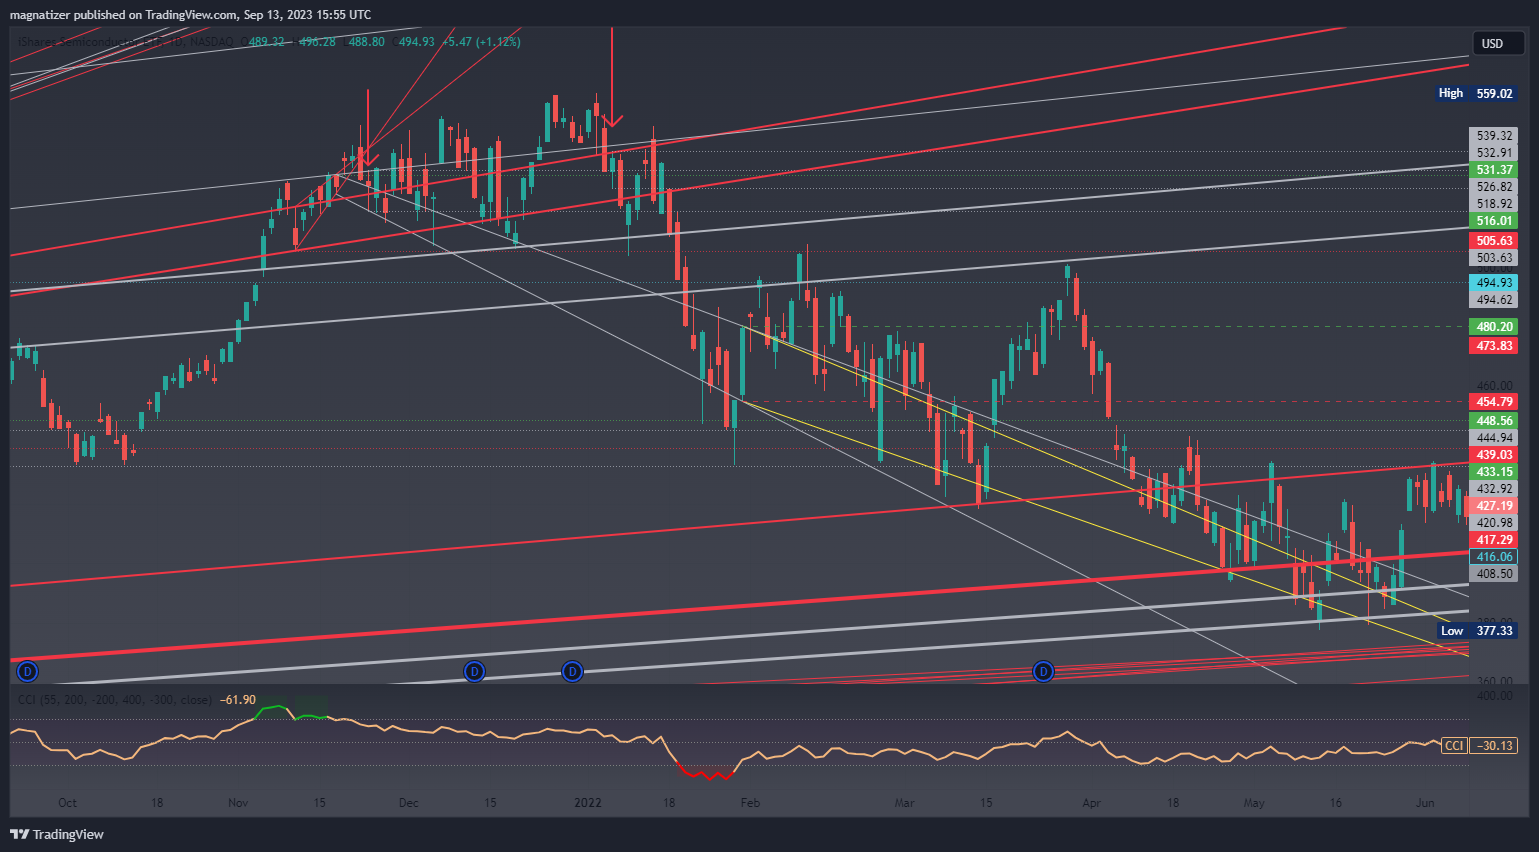Click the red 454.79 price label
The height and width of the screenshot is (852, 1539).
[x=1494, y=402]
